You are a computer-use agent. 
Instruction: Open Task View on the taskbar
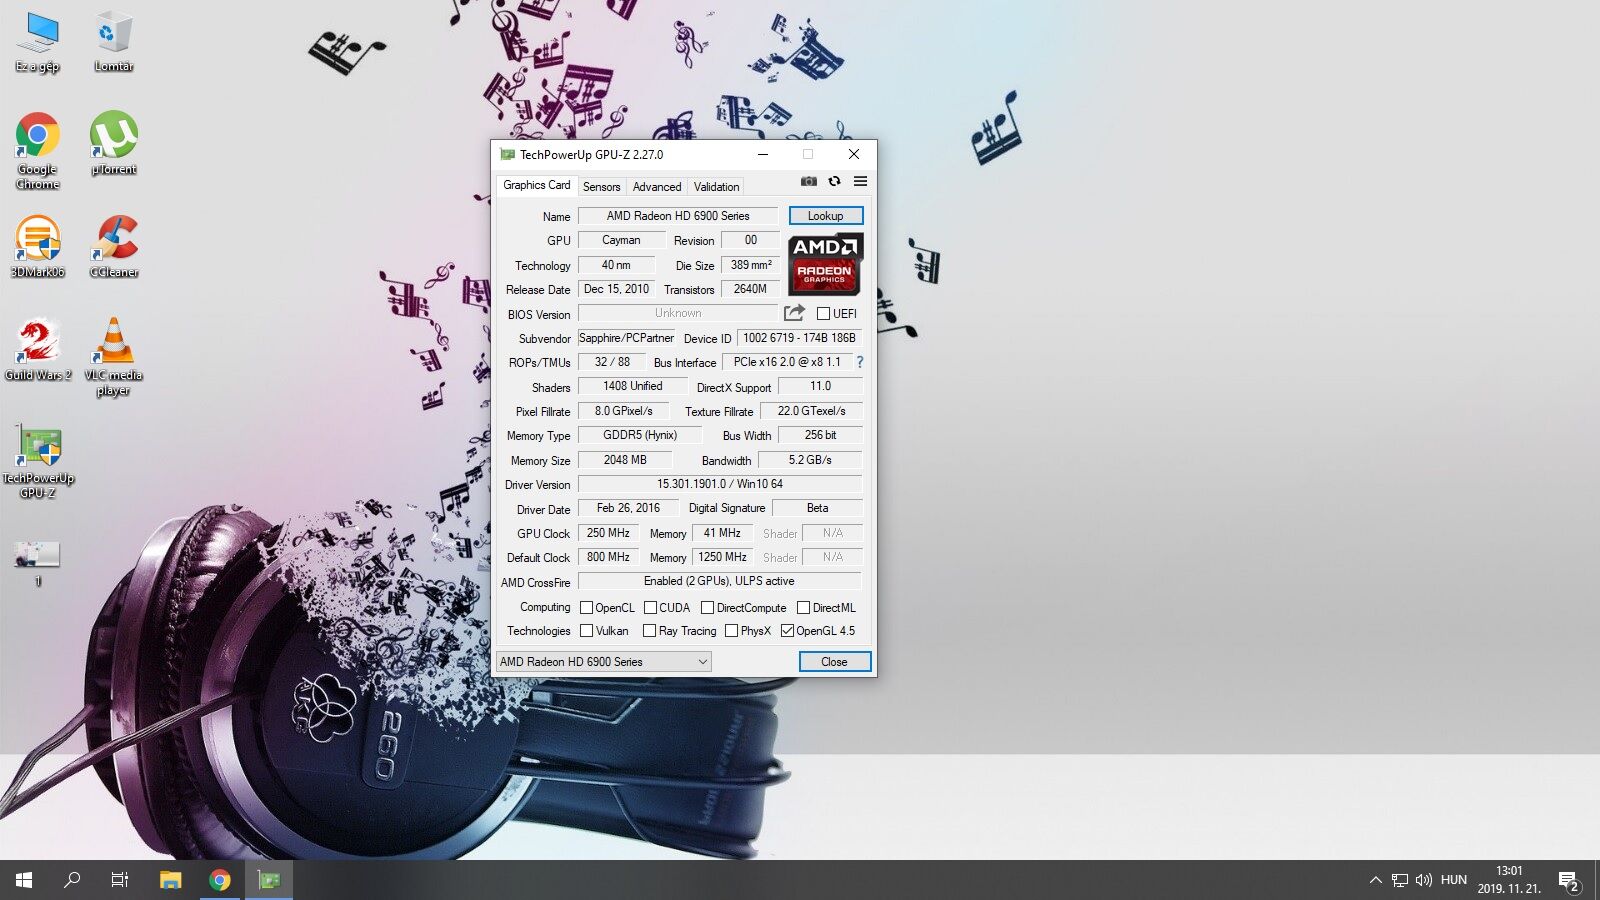click(x=120, y=880)
